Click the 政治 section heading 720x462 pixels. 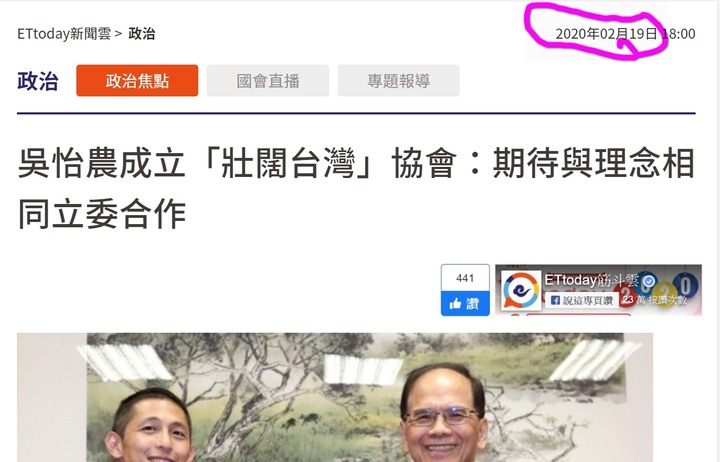(38, 81)
